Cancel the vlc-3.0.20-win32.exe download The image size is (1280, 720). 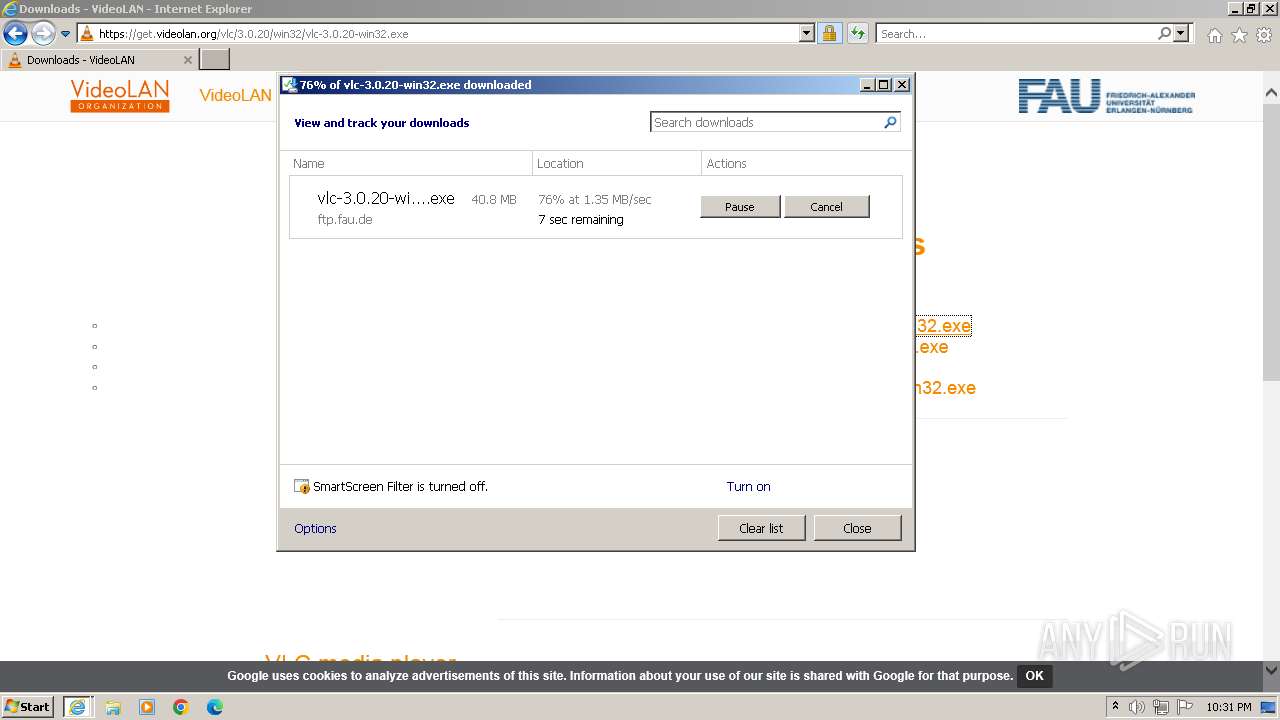[x=827, y=207]
